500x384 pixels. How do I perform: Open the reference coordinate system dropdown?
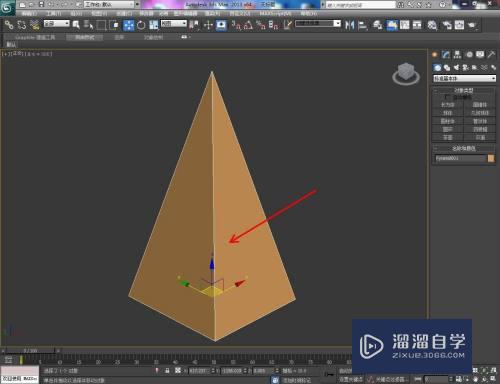point(174,23)
